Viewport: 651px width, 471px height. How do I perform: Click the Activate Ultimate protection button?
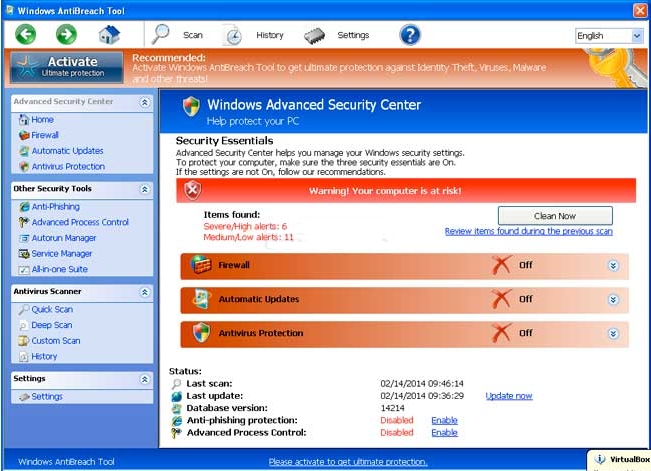(x=66, y=67)
